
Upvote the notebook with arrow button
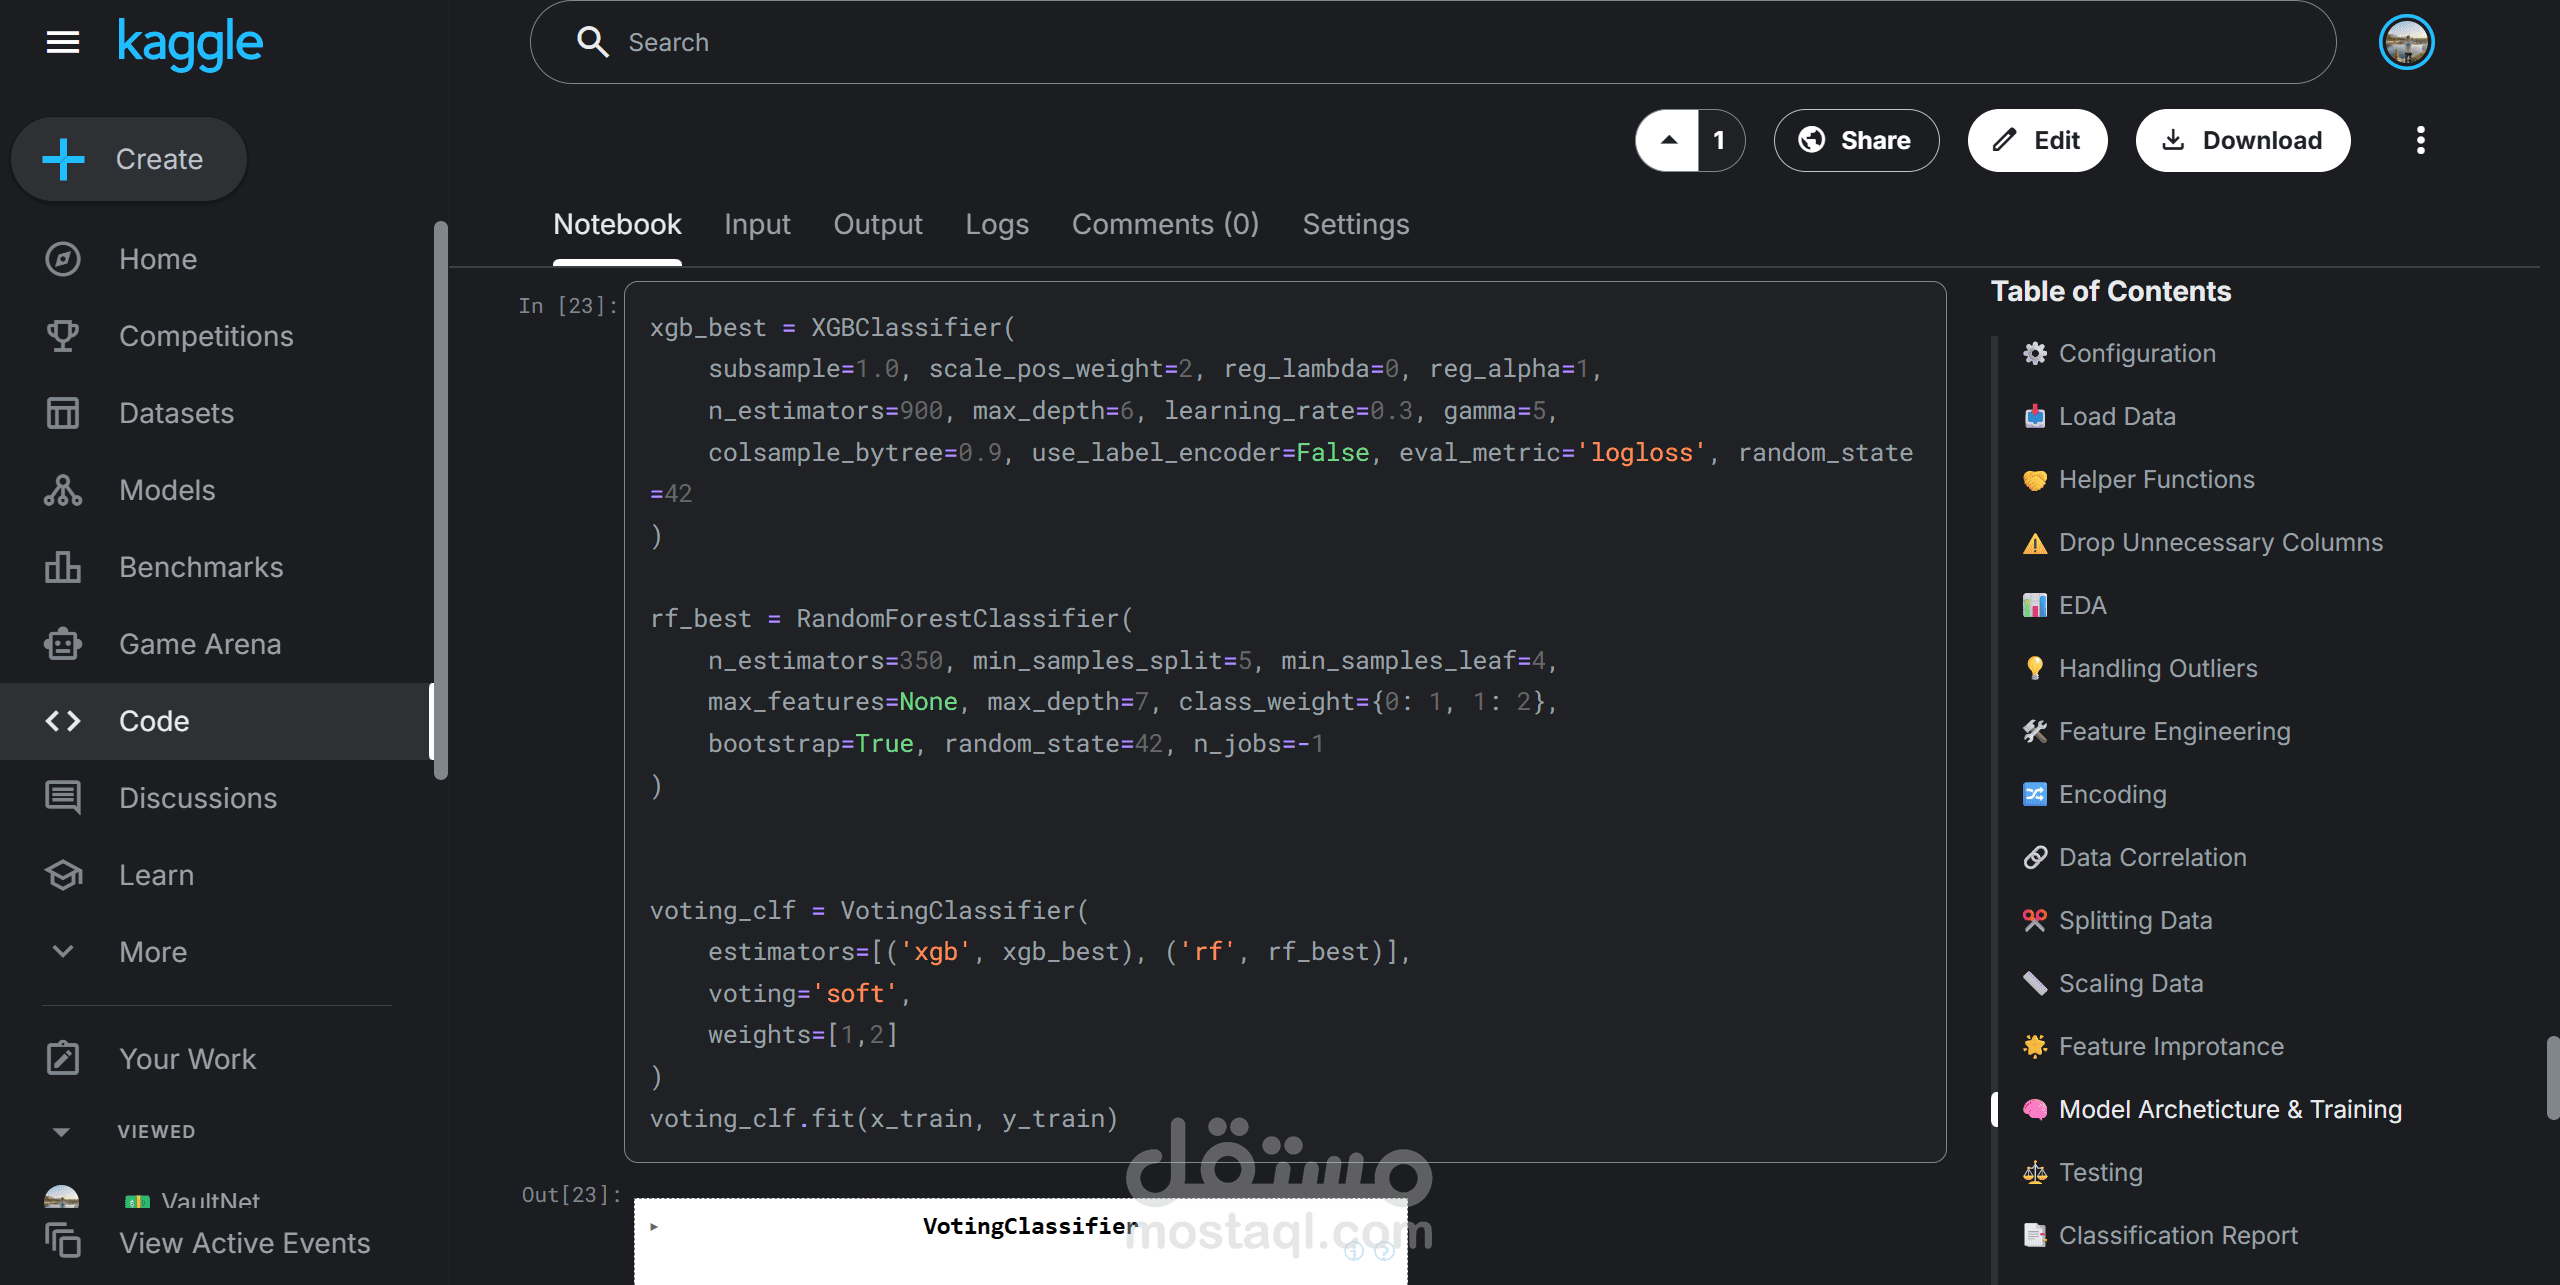pyautogui.click(x=1668, y=140)
